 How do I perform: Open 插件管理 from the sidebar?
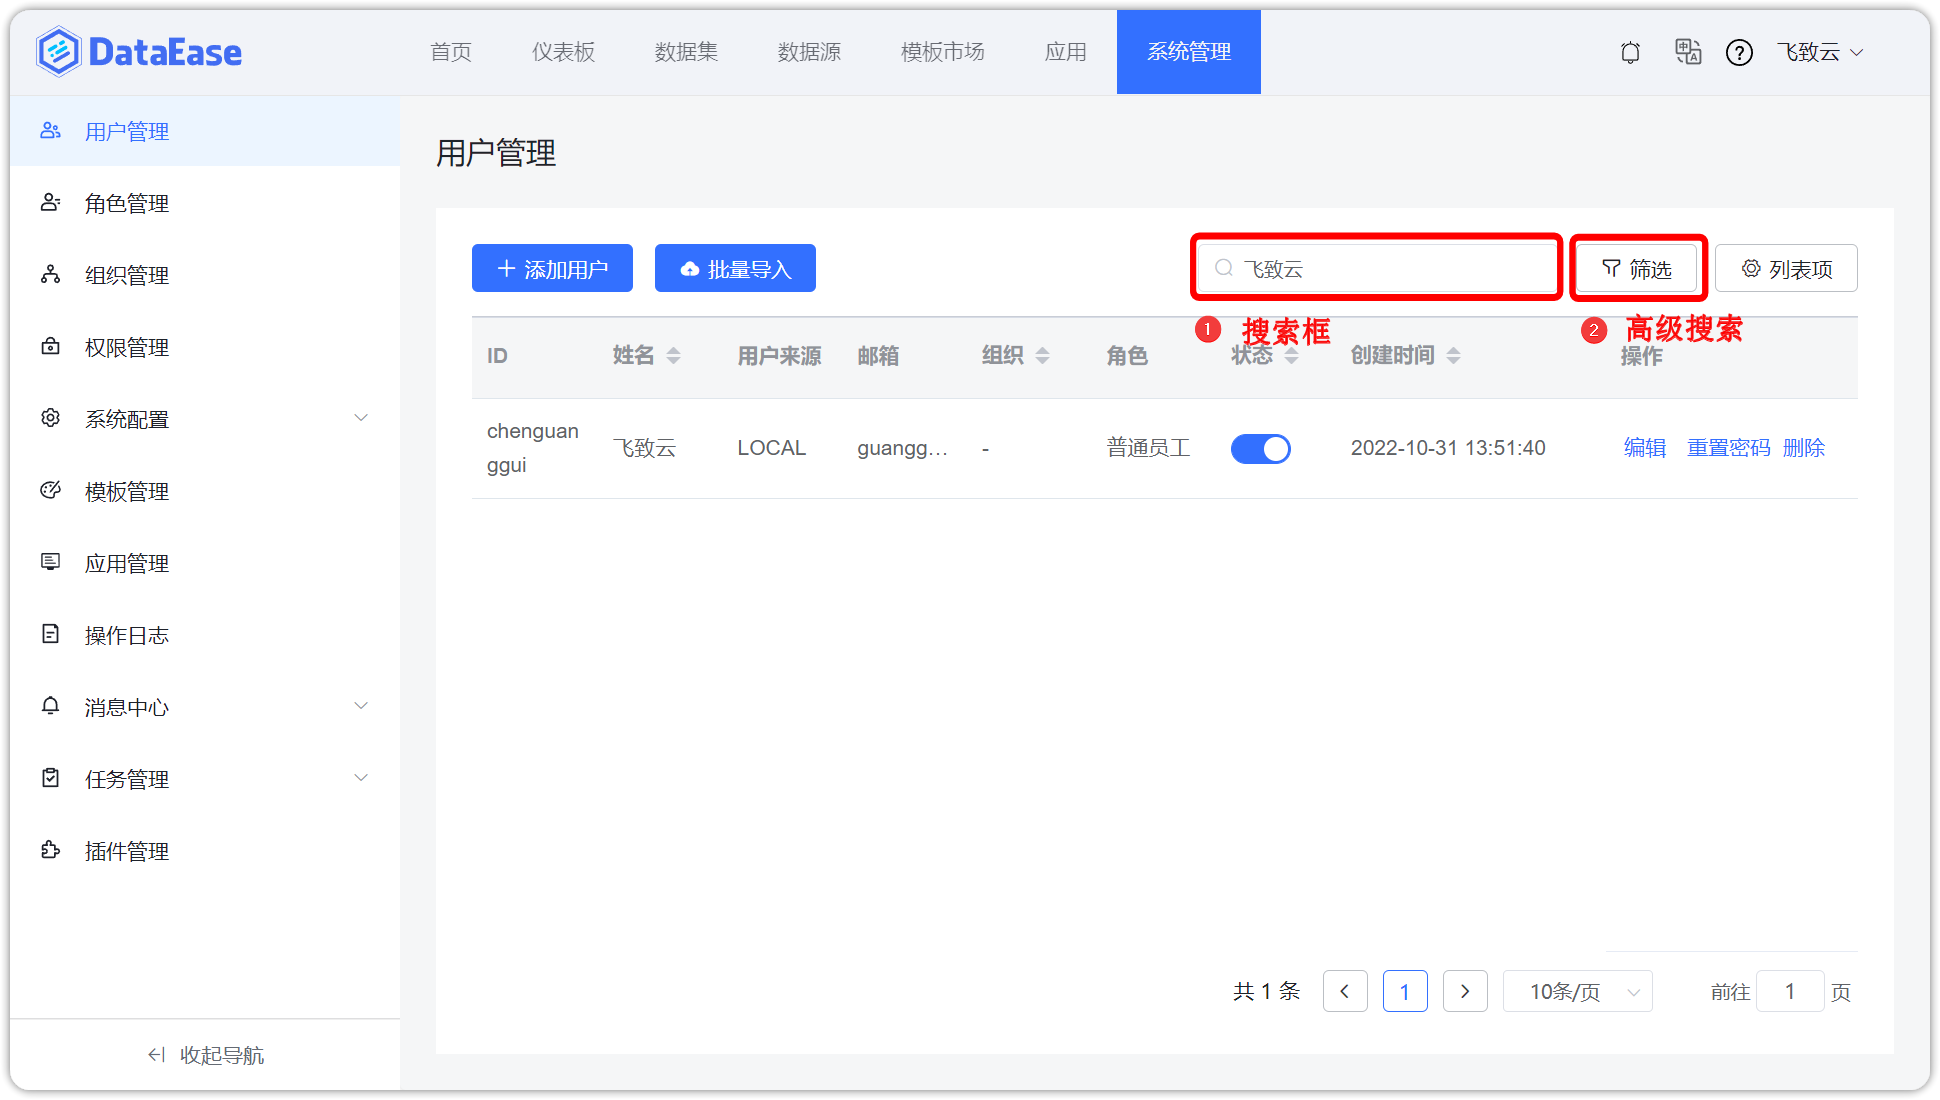(x=127, y=851)
